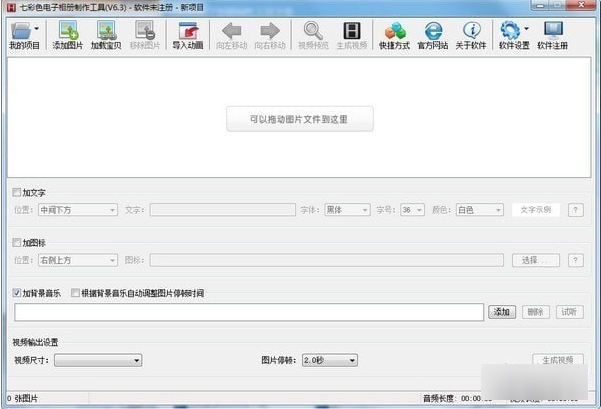Enable the 加图标 checkbox
The width and height of the screenshot is (601, 409).
(16, 242)
